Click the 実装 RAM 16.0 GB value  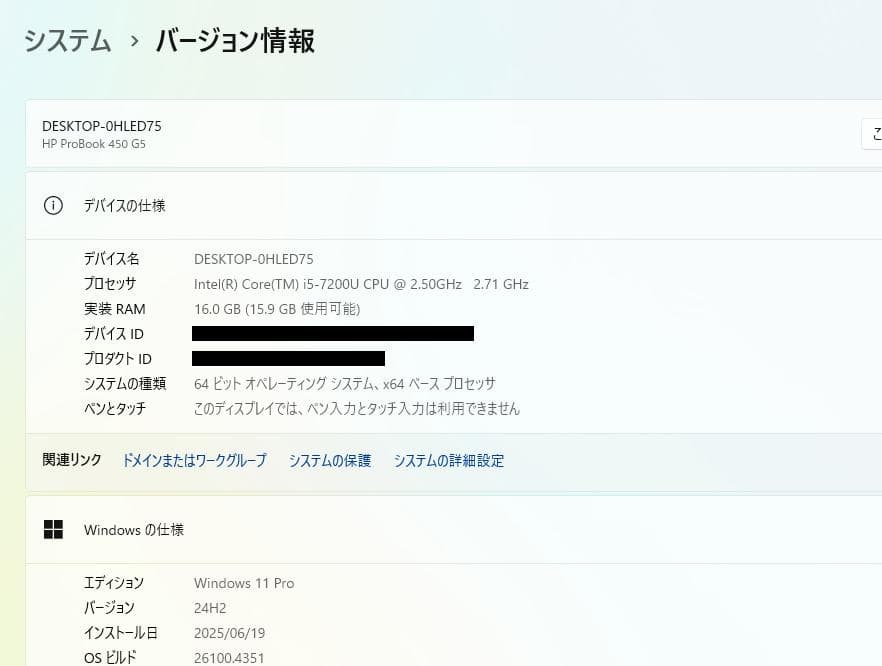click(x=269, y=308)
